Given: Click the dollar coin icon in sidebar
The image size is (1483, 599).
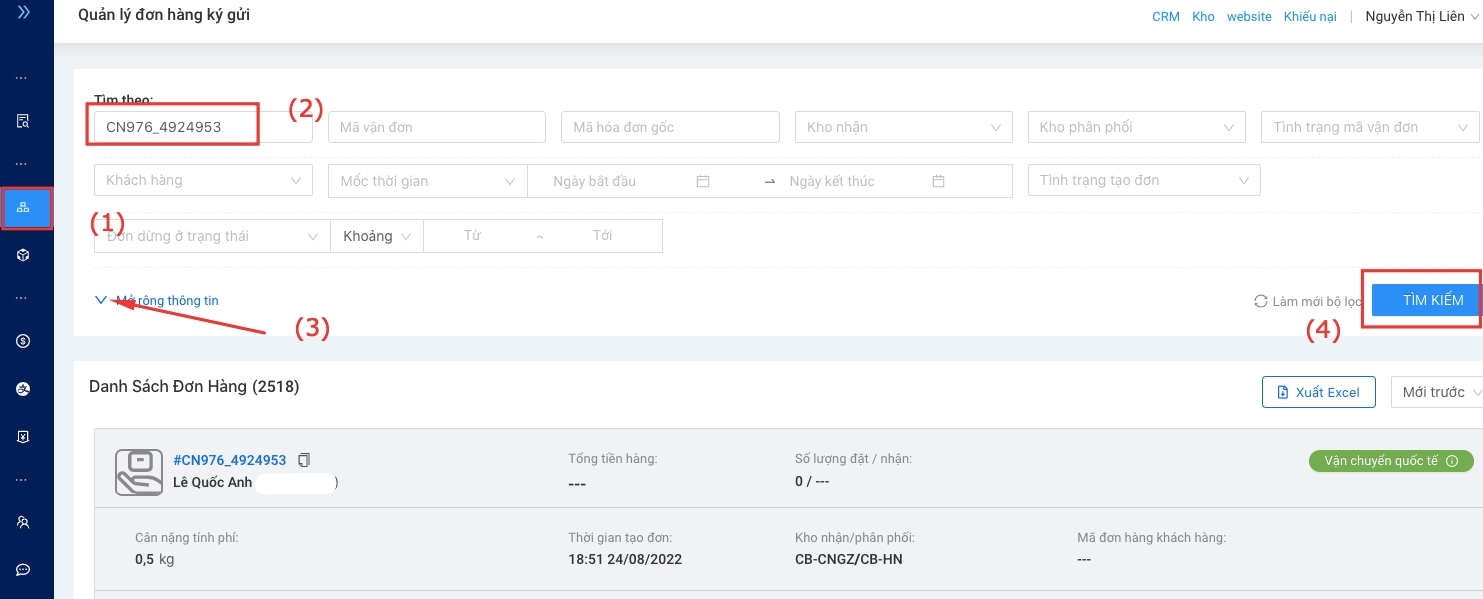Looking at the screenshot, I should [23, 341].
